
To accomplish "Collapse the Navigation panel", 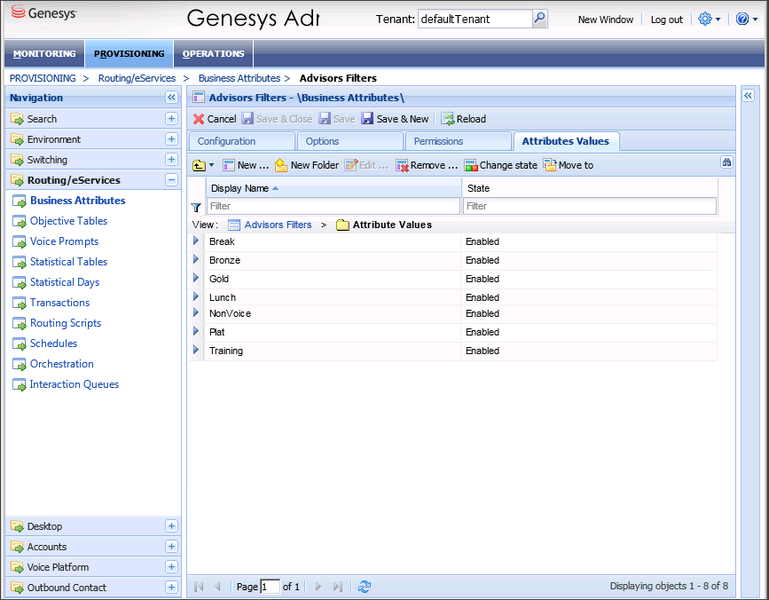I will point(171,97).
